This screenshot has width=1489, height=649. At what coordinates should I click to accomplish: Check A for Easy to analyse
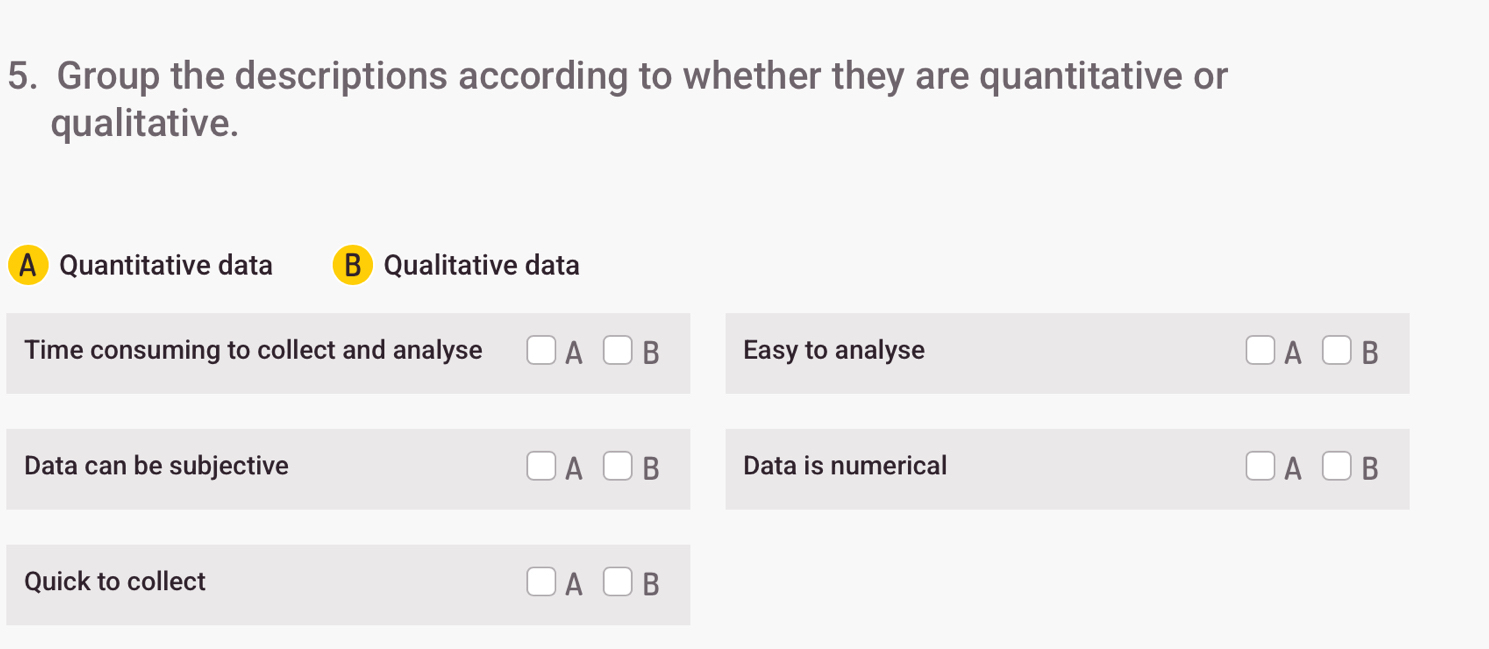click(1260, 351)
